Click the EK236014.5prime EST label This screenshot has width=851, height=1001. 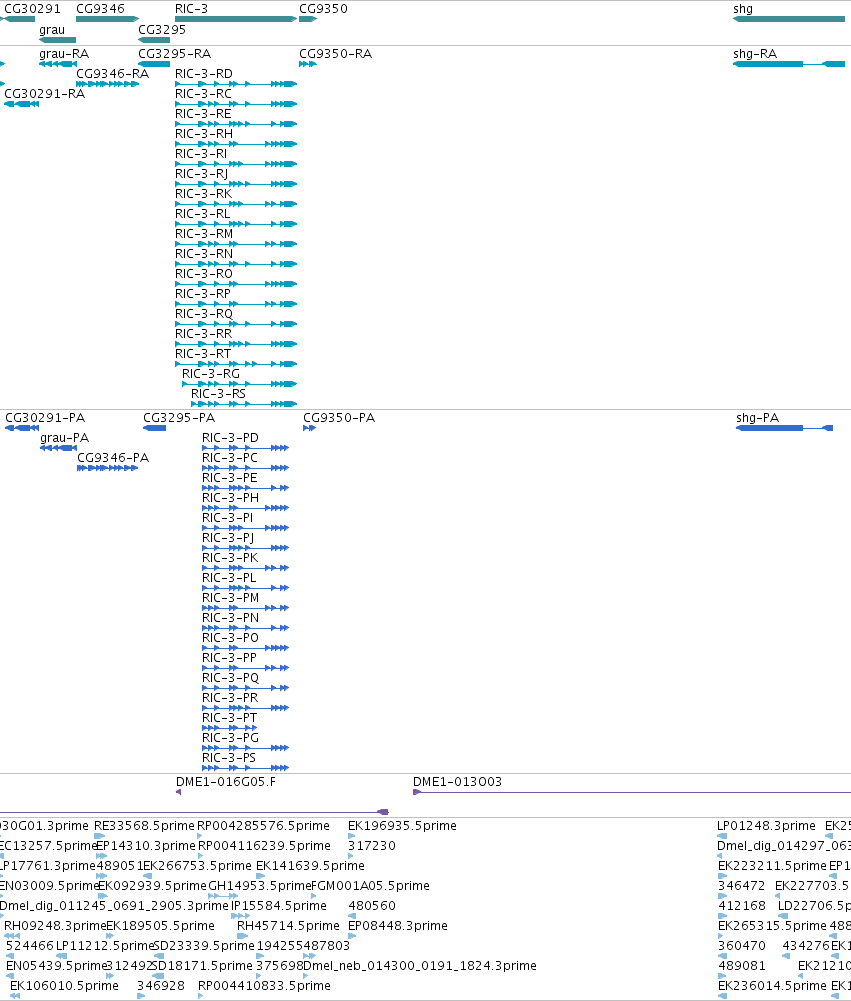pyautogui.click(x=772, y=986)
